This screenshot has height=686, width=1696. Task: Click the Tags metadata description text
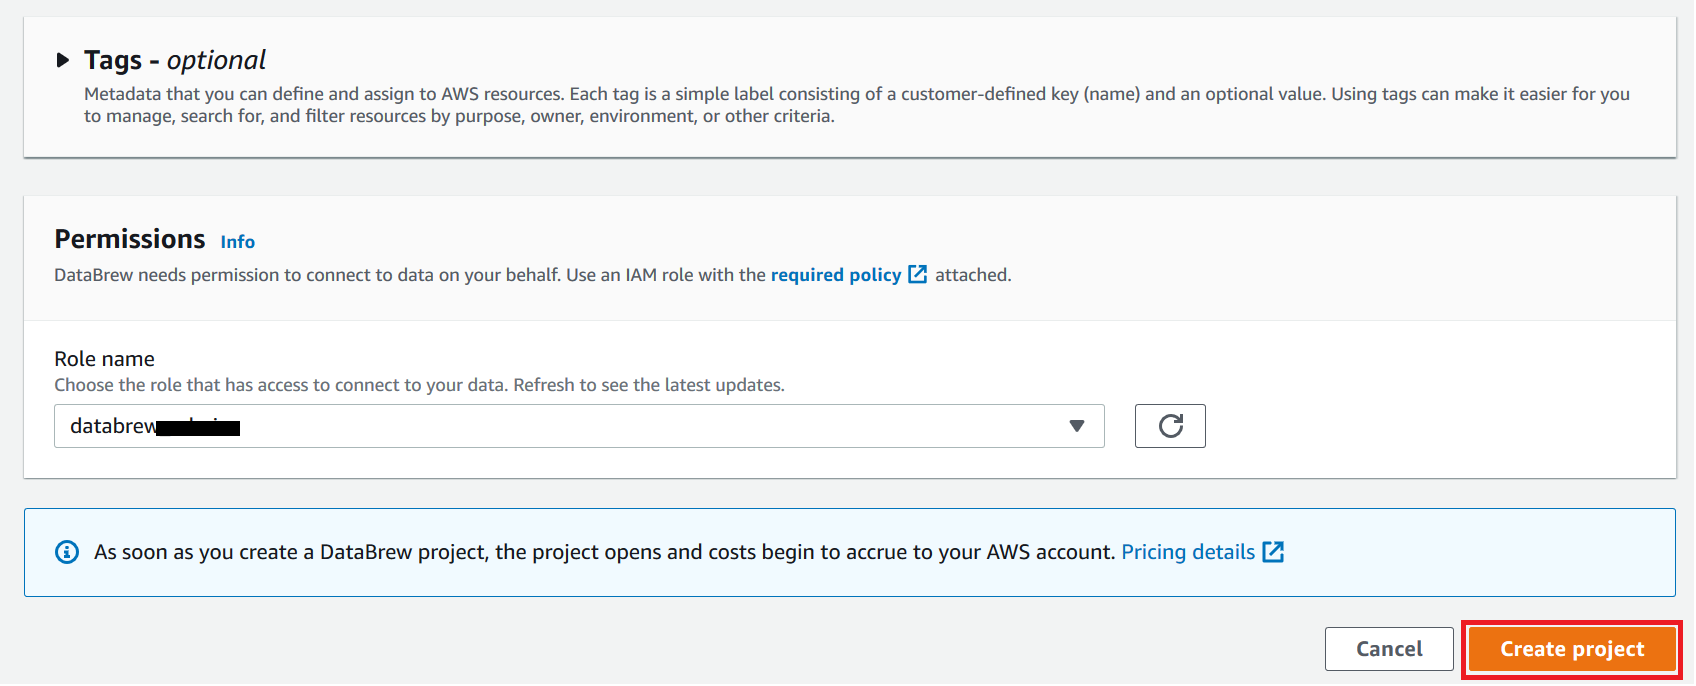pyautogui.click(x=856, y=105)
